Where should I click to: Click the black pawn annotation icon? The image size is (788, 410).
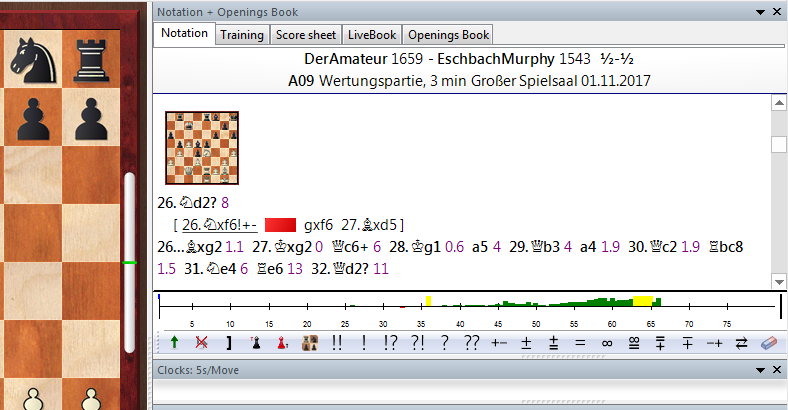(256, 342)
